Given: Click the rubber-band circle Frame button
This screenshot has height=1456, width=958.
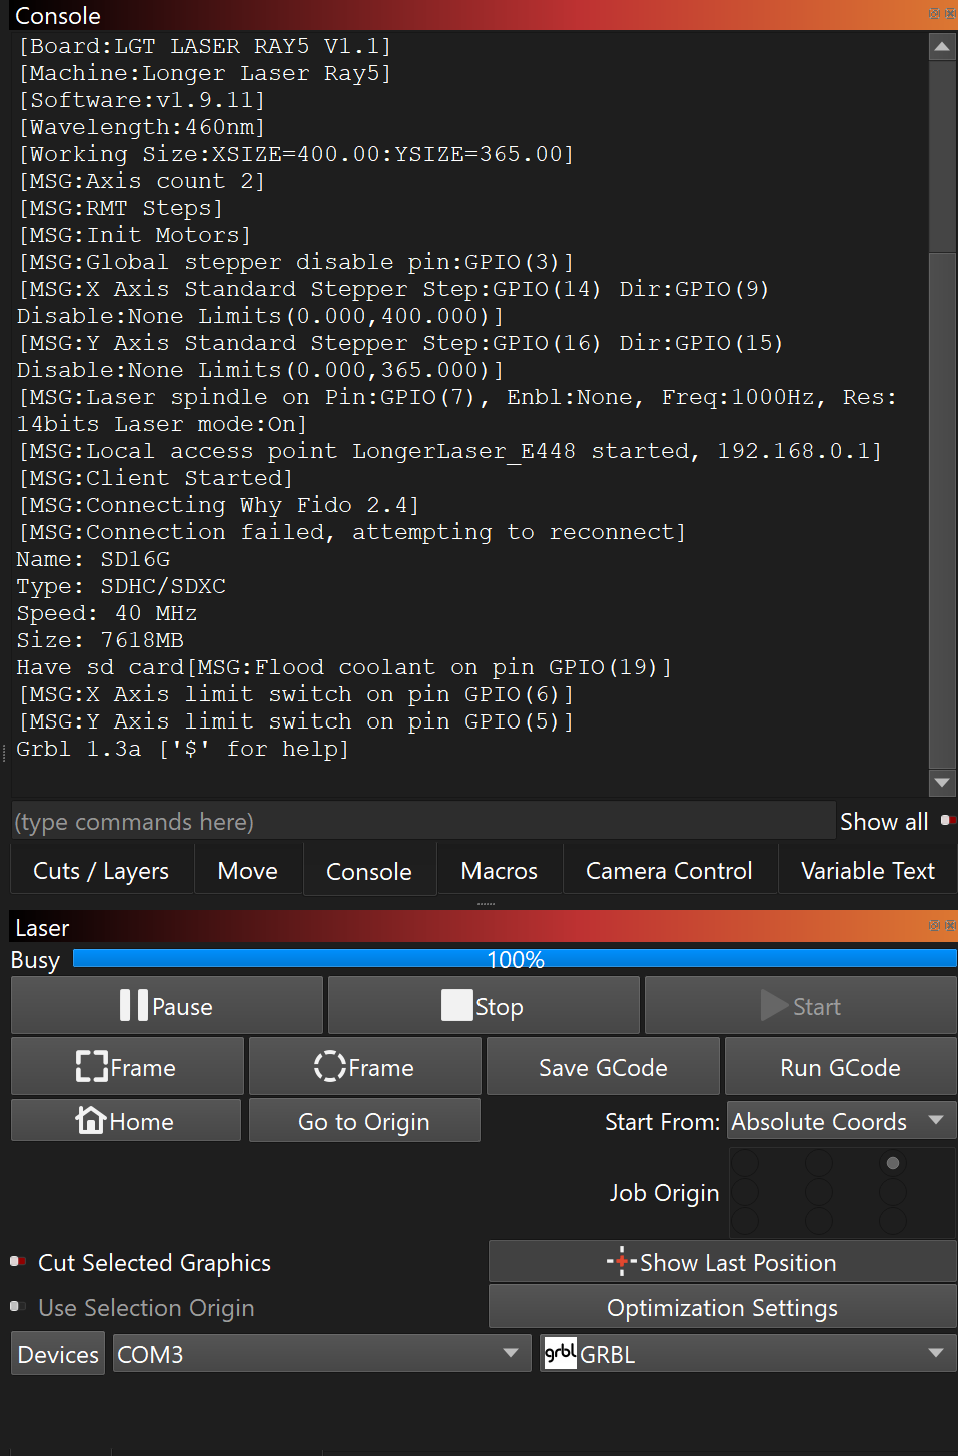Looking at the screenshot, I should tap(365, 1067).
